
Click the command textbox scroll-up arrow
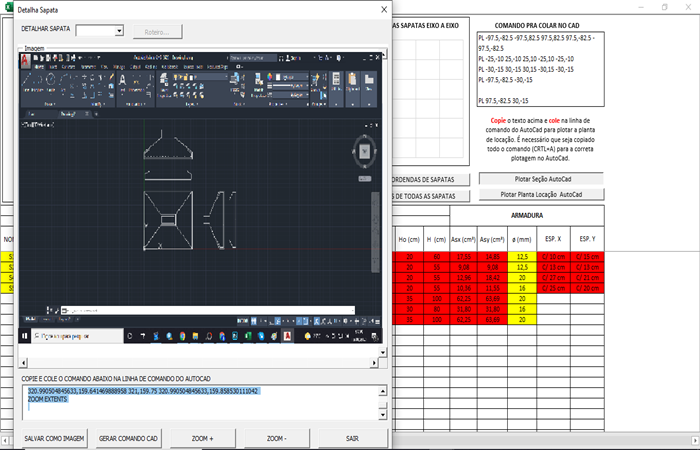[x=381, y=390]
